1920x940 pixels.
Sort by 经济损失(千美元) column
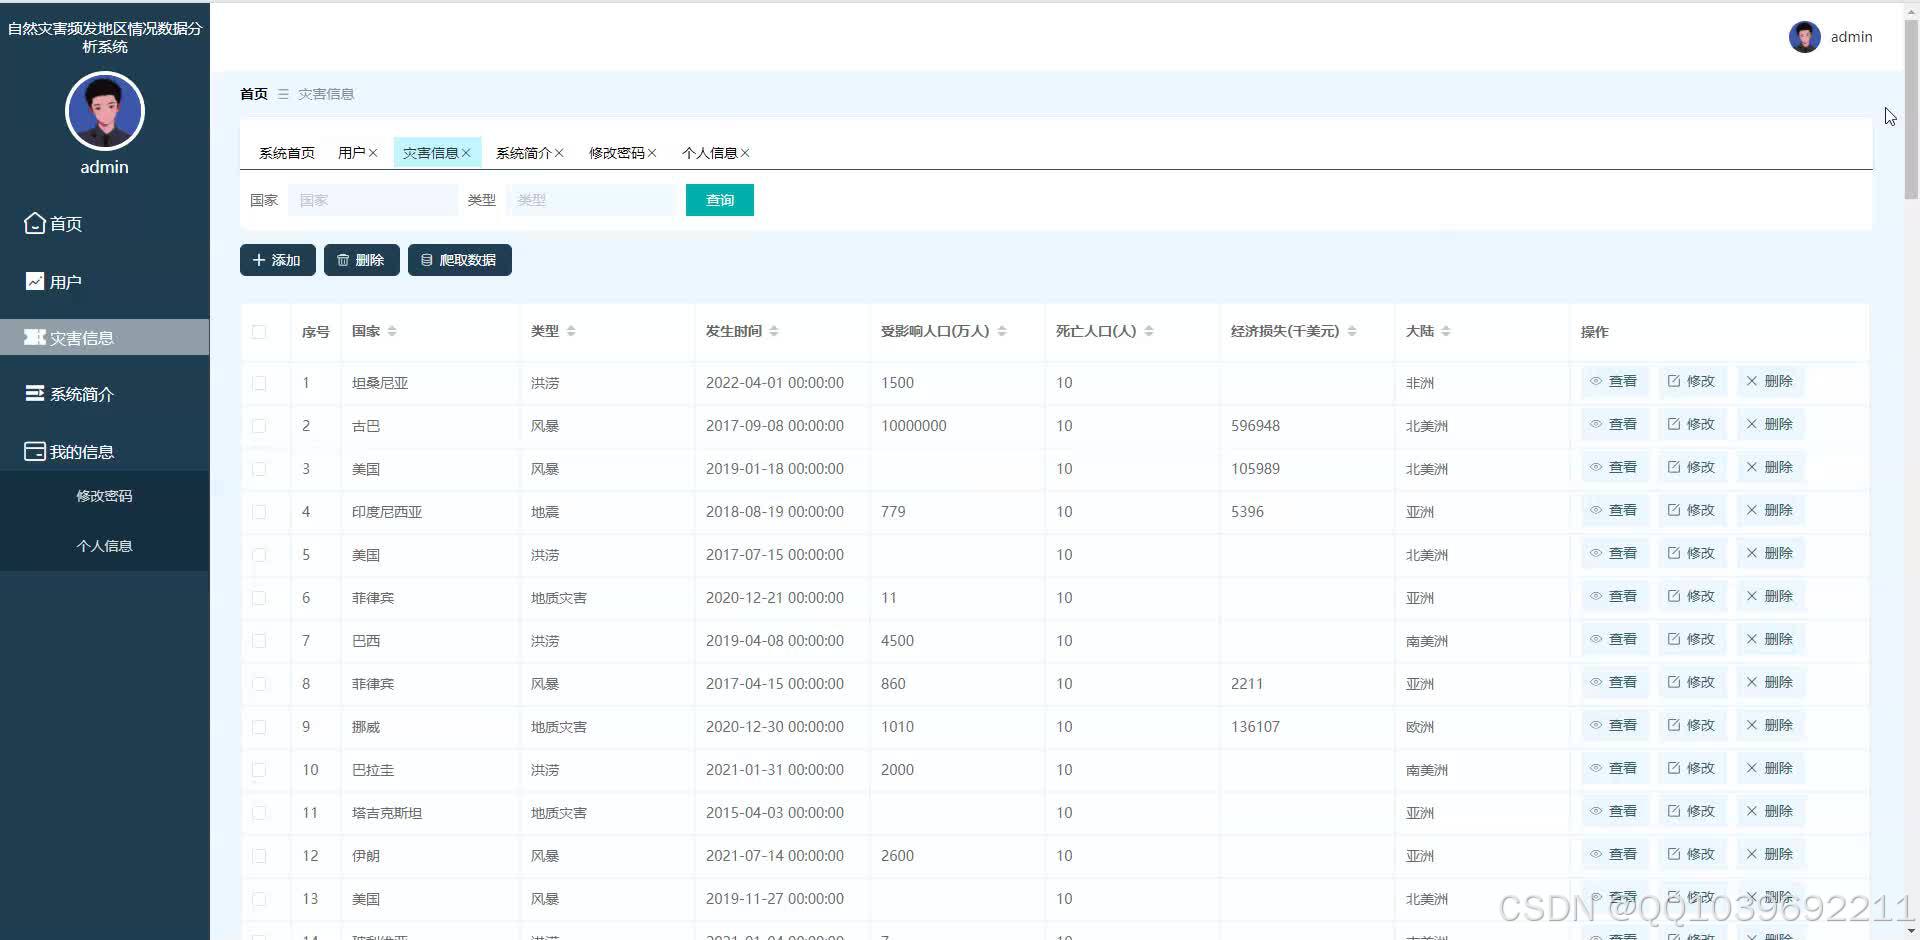click(x=1352, y=332)
